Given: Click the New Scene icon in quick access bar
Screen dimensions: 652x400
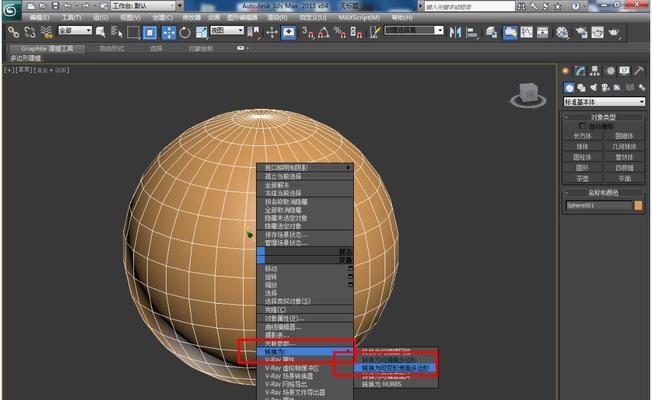Looking at the screenshot, I should (31, 6).
